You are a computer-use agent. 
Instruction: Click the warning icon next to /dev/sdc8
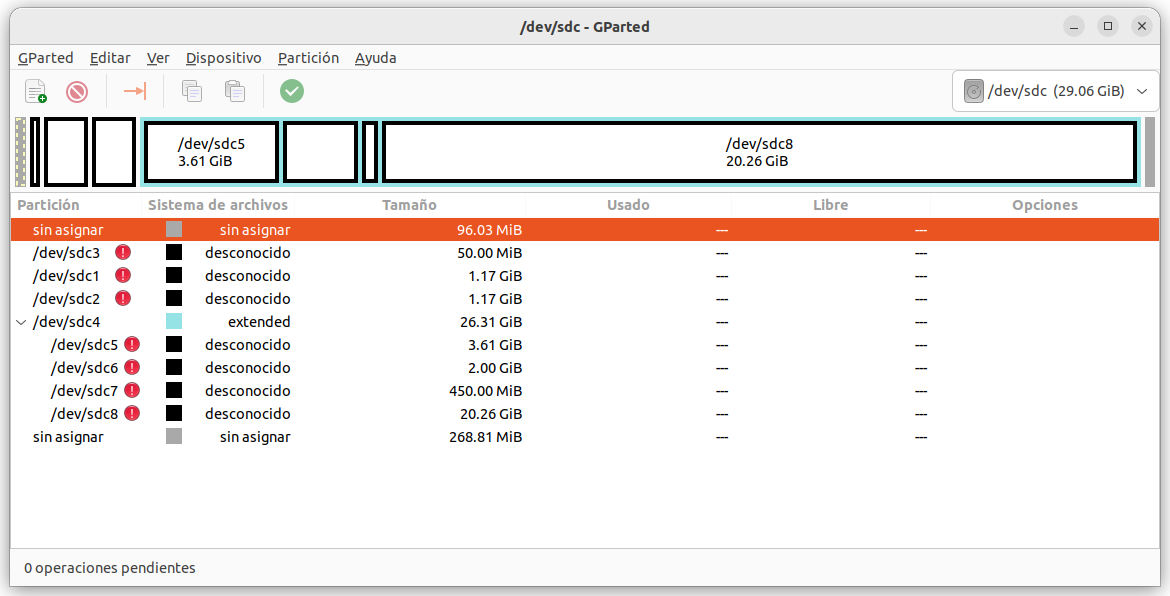pos(132,413)
